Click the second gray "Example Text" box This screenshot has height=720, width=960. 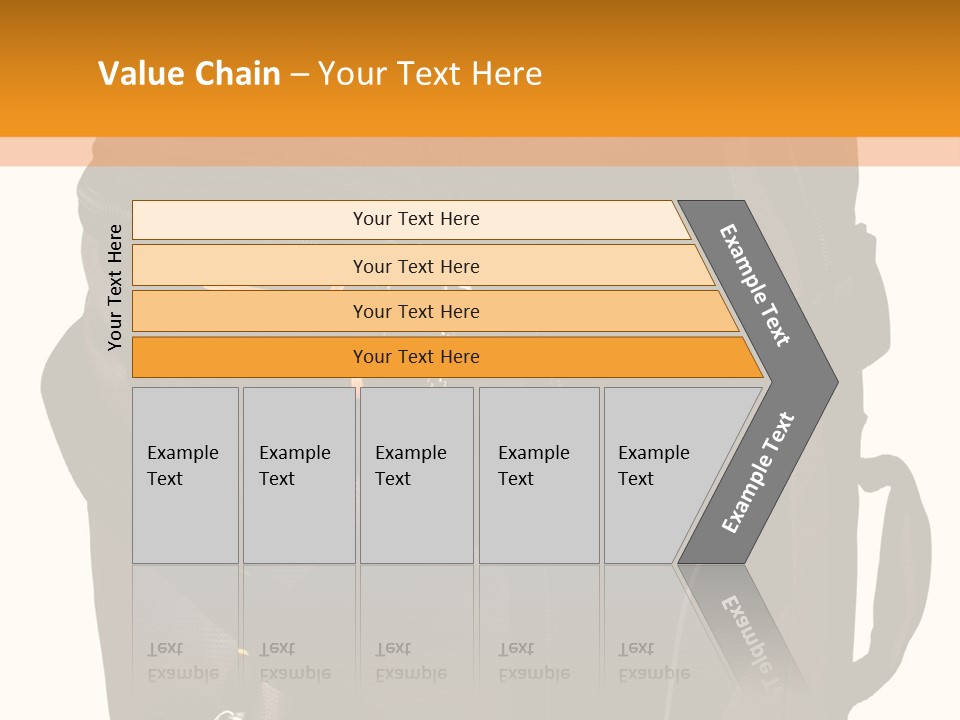click(x=298, y=475)
